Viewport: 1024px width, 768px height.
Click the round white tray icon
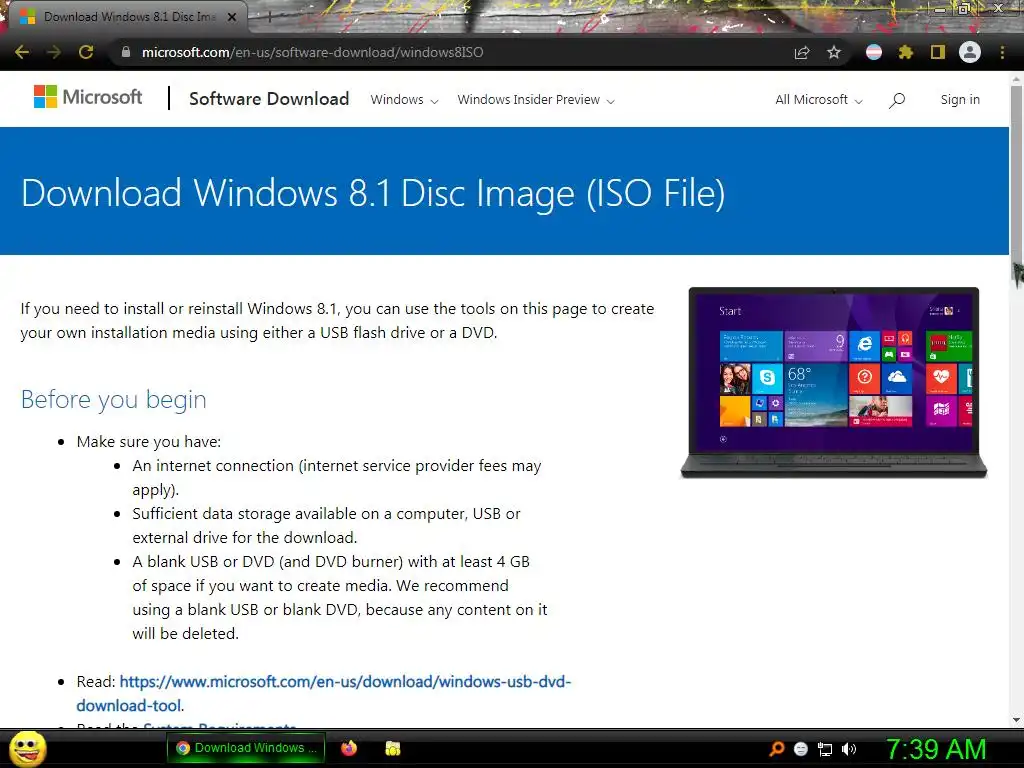tap(801, 749)
